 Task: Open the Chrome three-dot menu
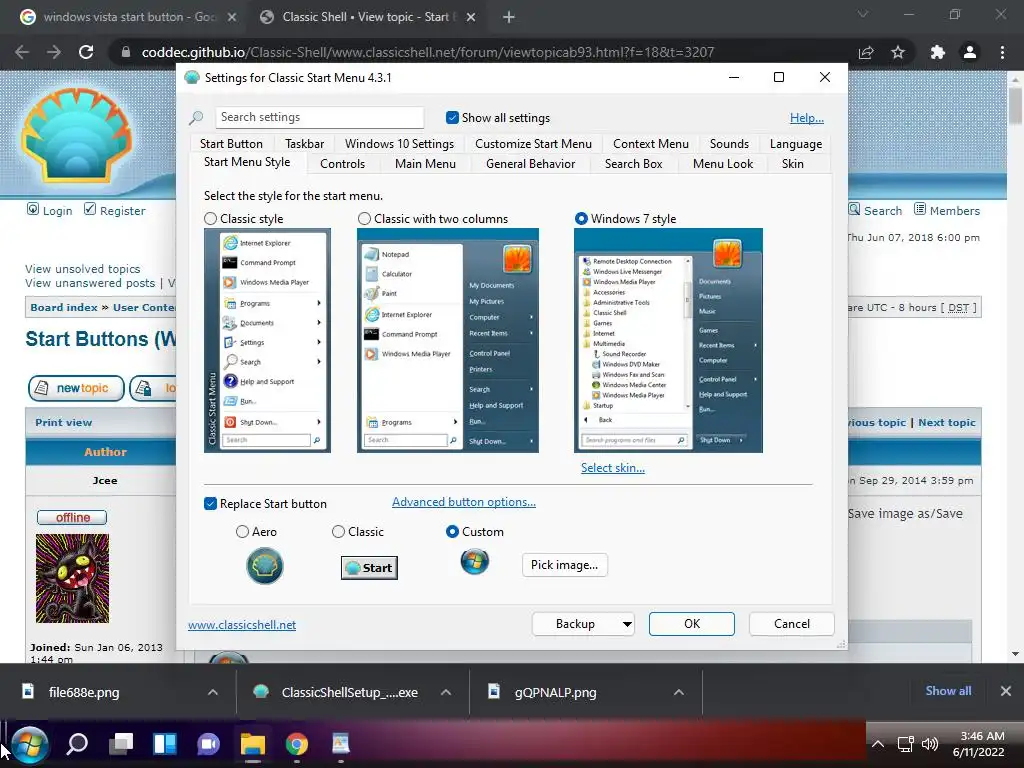click(x=1002, y=52)
